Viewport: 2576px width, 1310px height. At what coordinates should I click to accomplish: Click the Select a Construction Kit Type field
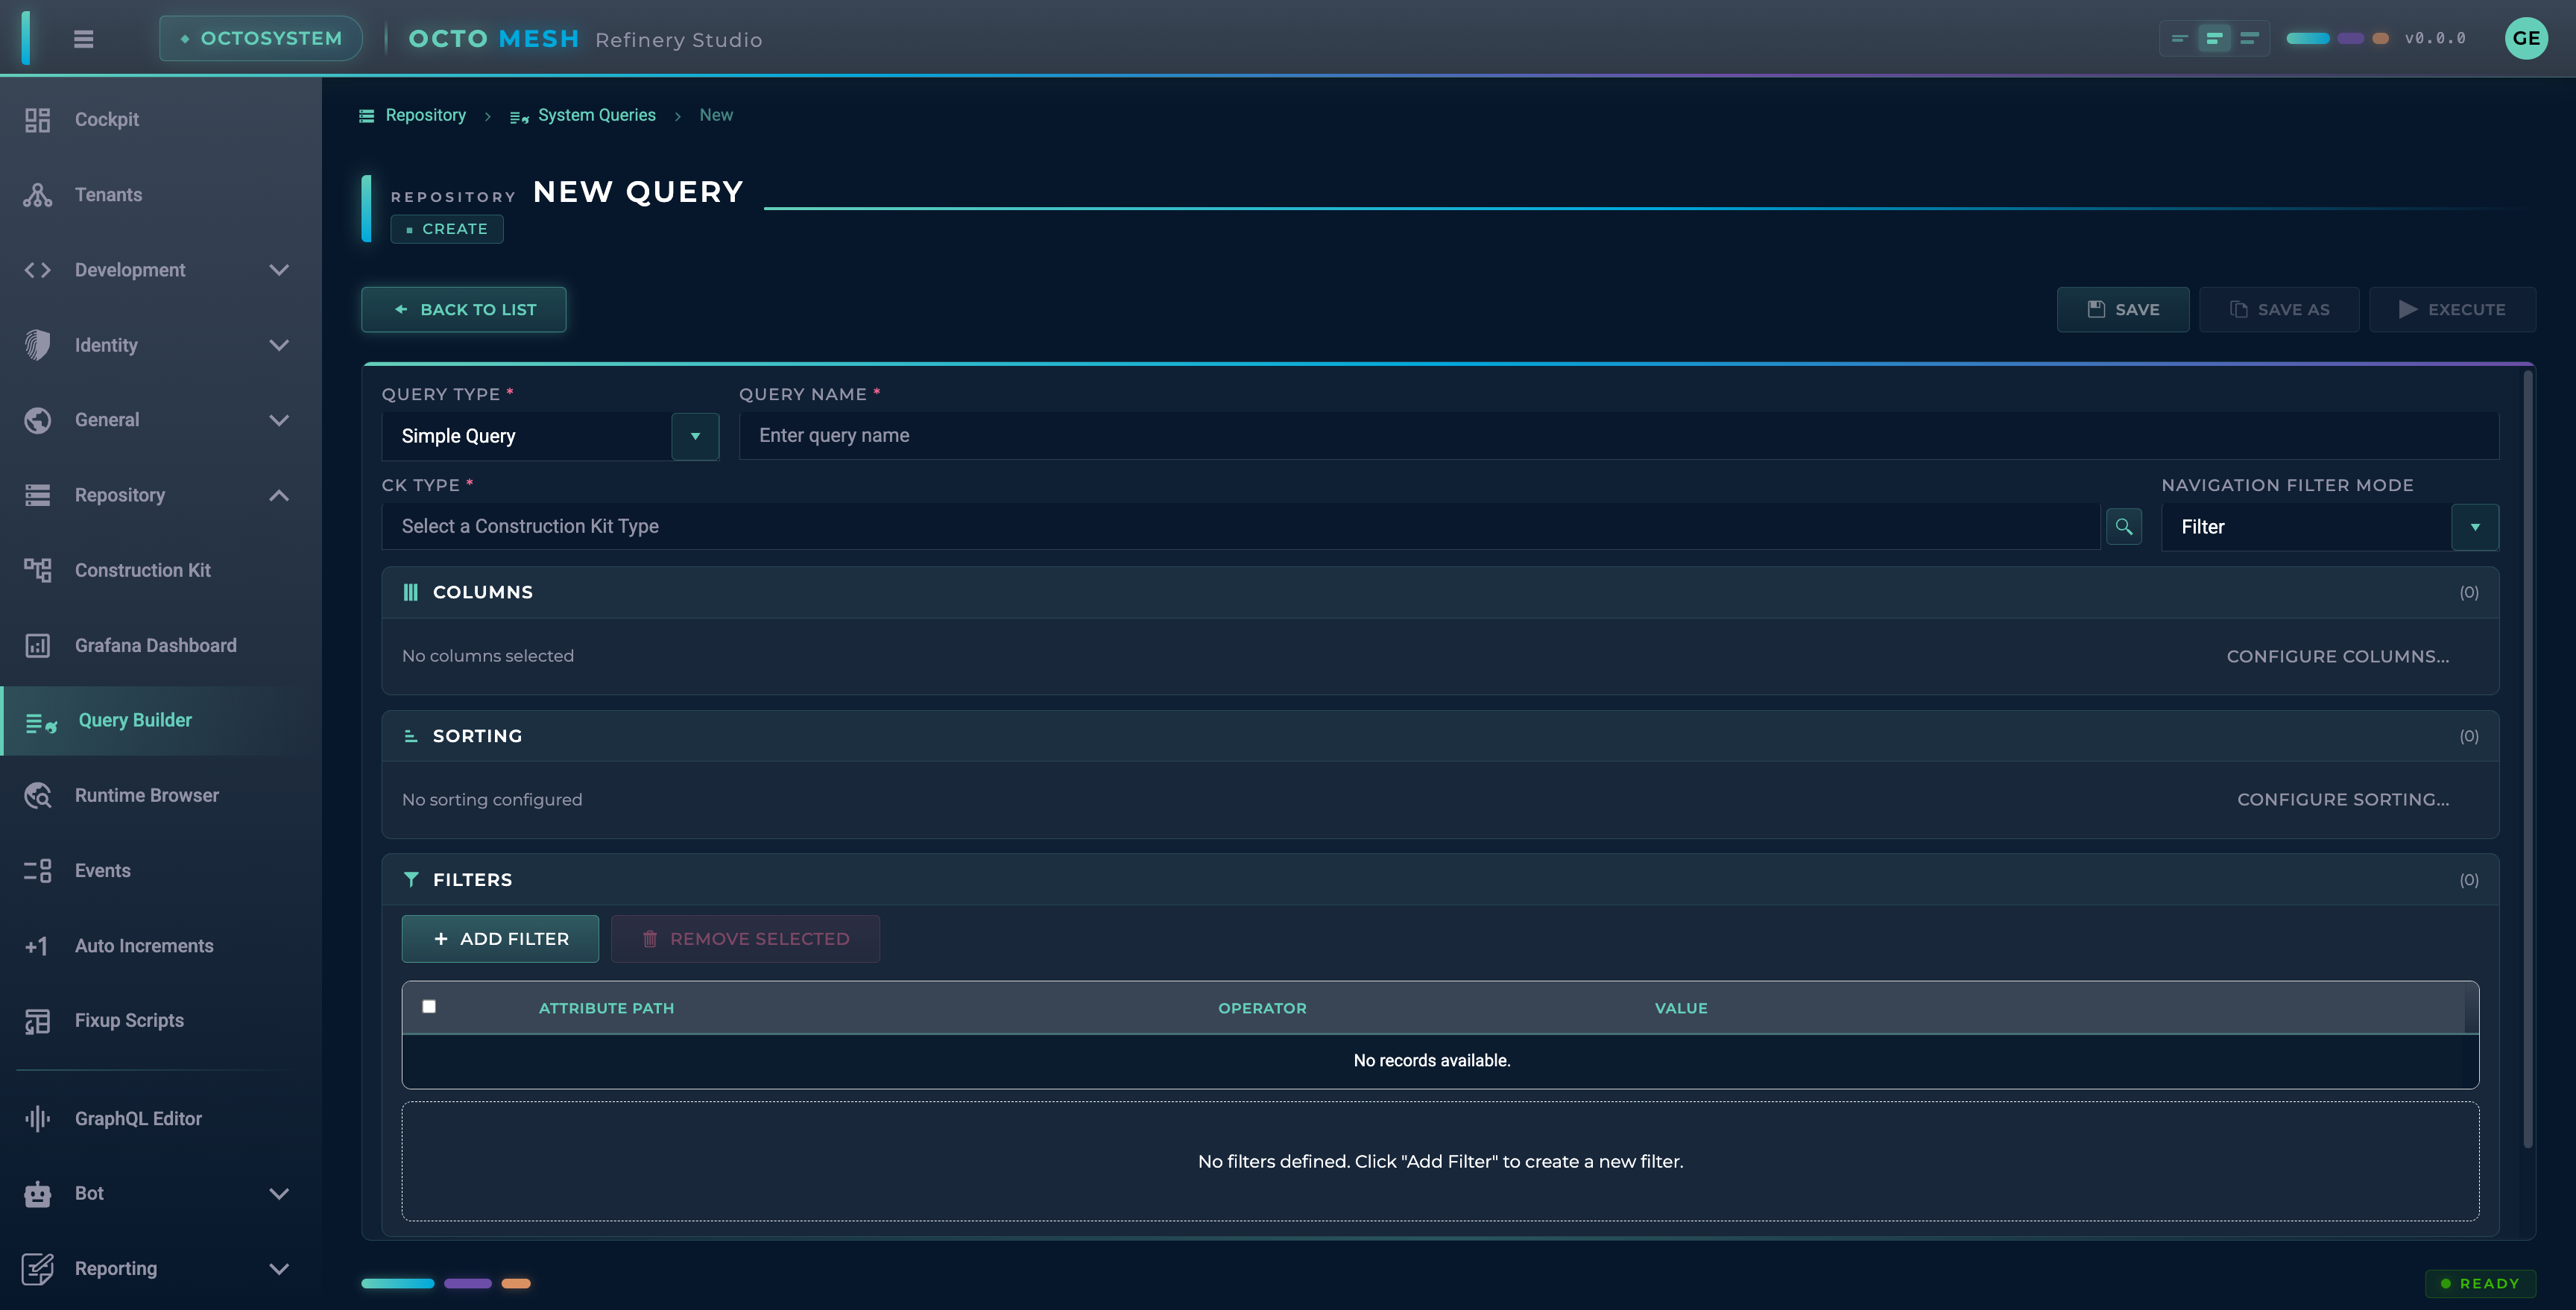[1240, 527]
